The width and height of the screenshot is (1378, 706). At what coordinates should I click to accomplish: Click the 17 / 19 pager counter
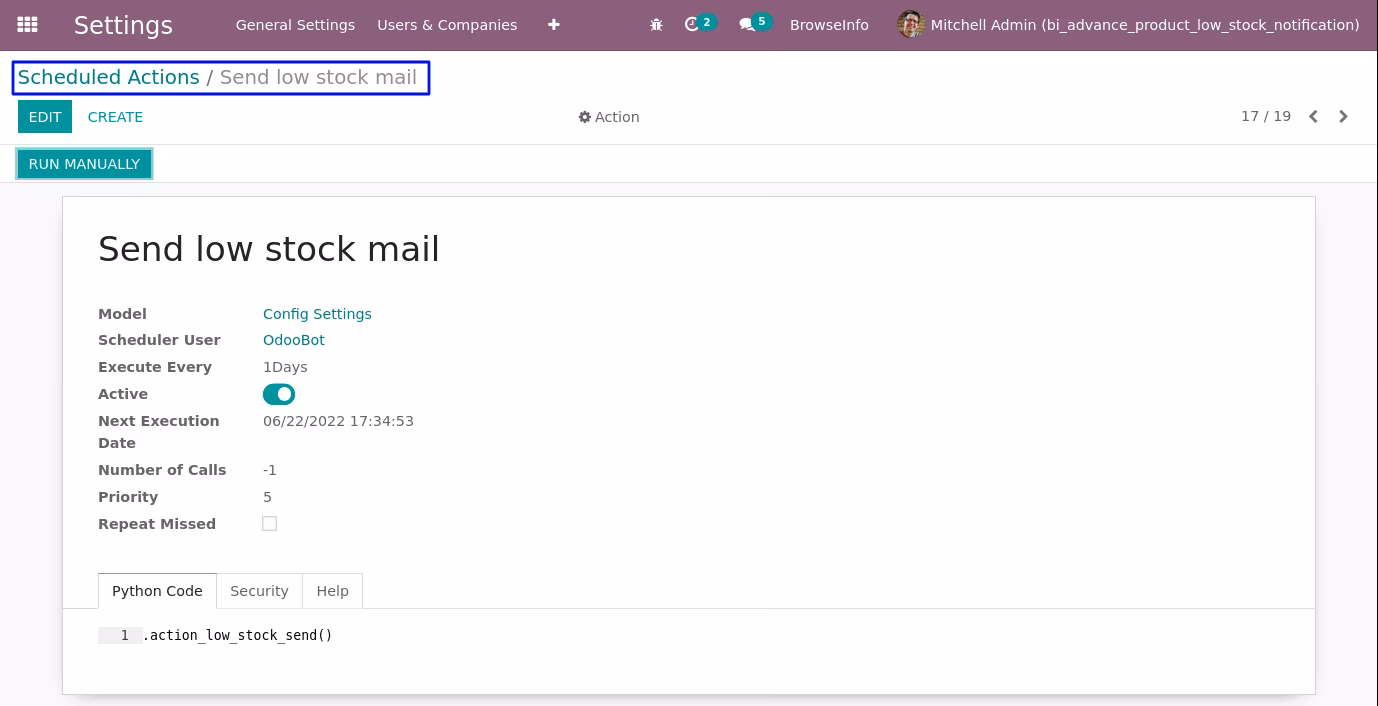coord(1266,116)
